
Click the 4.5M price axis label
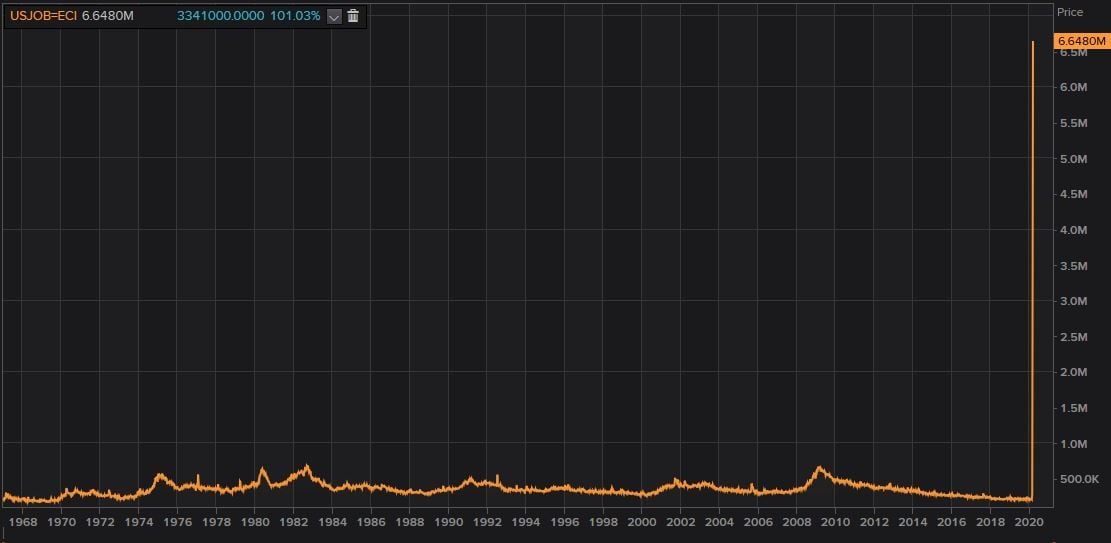pos(1073,195)
